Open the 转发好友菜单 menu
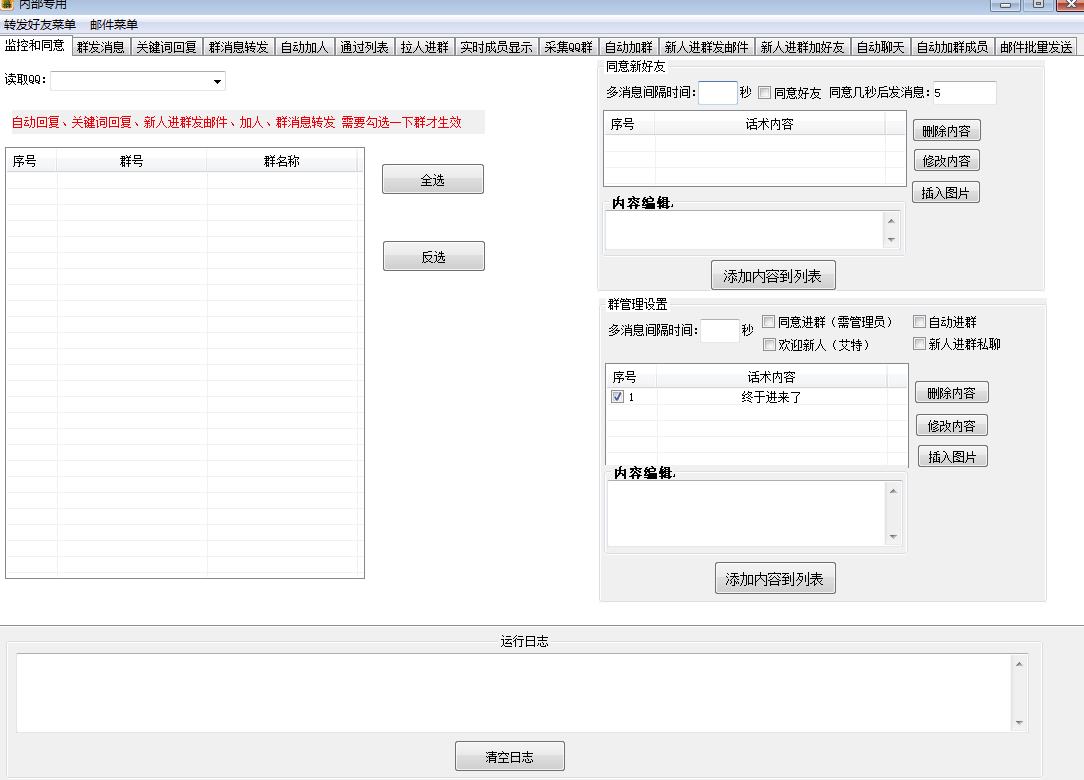 click(x=40, y=24)
